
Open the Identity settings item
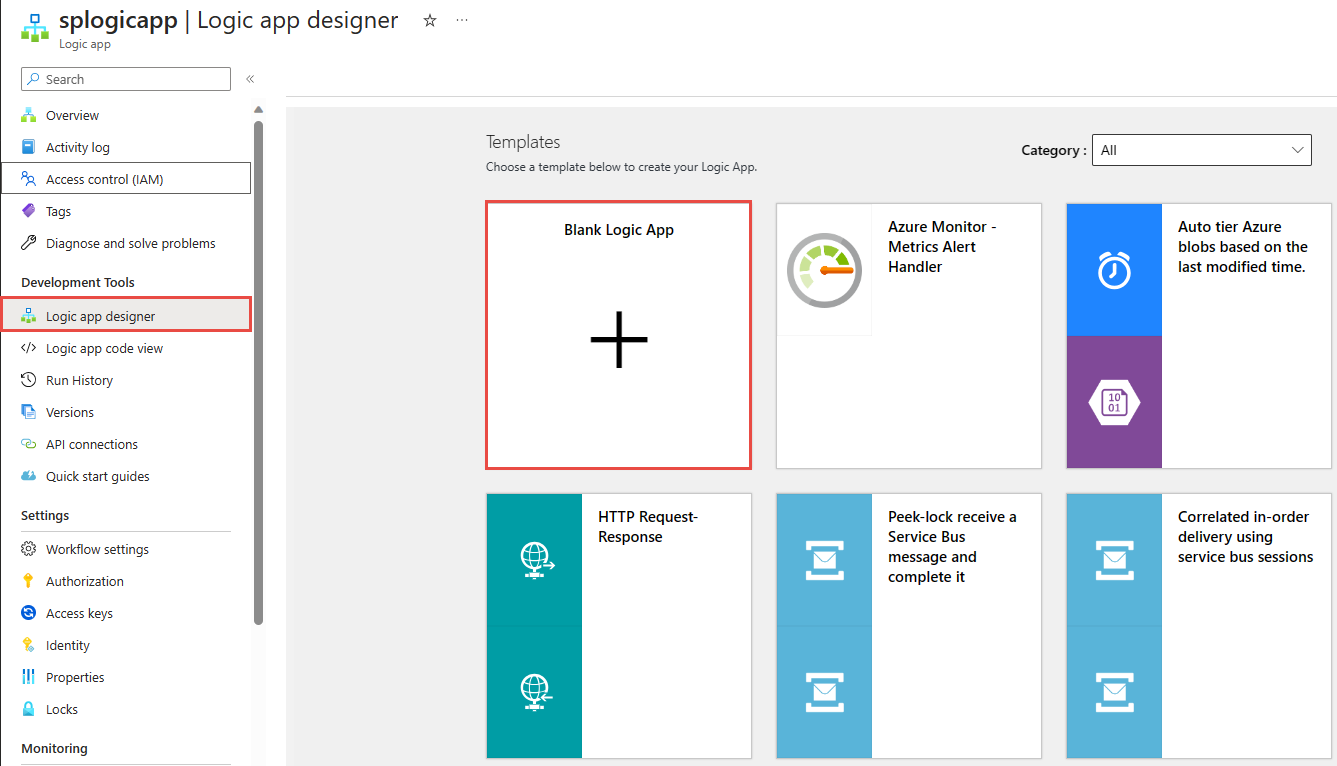pos(68,645)
